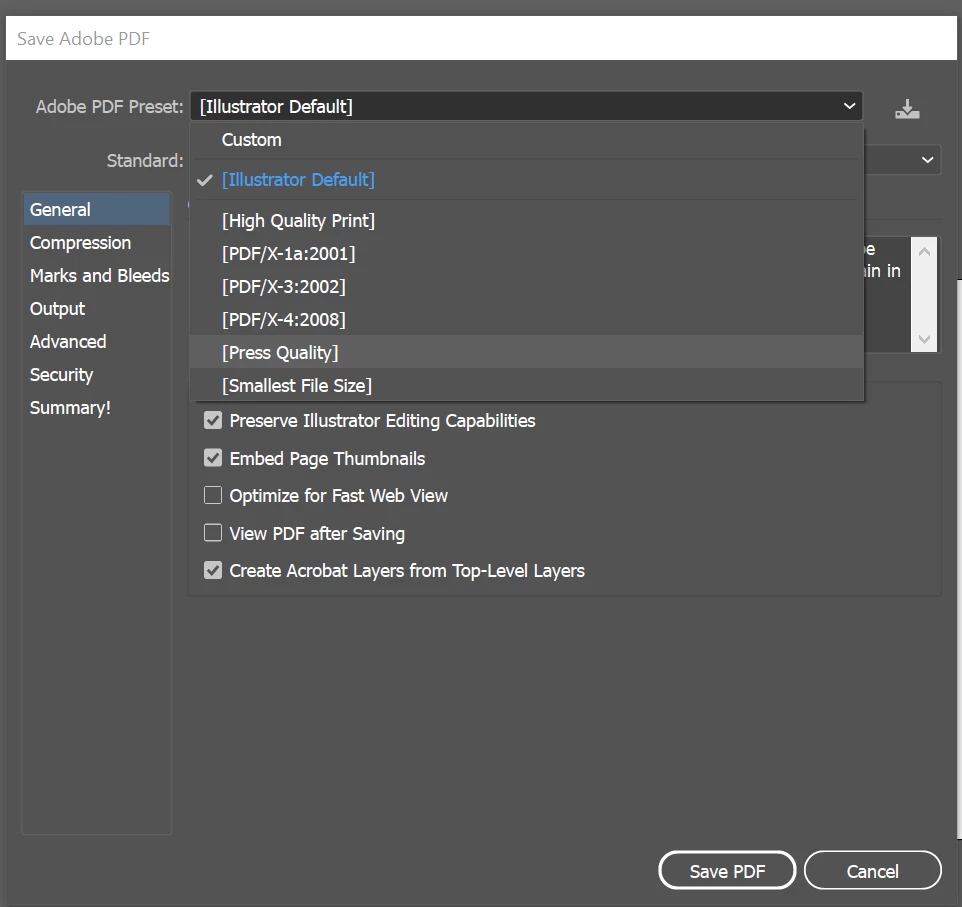Uncheck Embed Page Thumbnails
Viewport: 962px width, 907px height.
(213, 458)
